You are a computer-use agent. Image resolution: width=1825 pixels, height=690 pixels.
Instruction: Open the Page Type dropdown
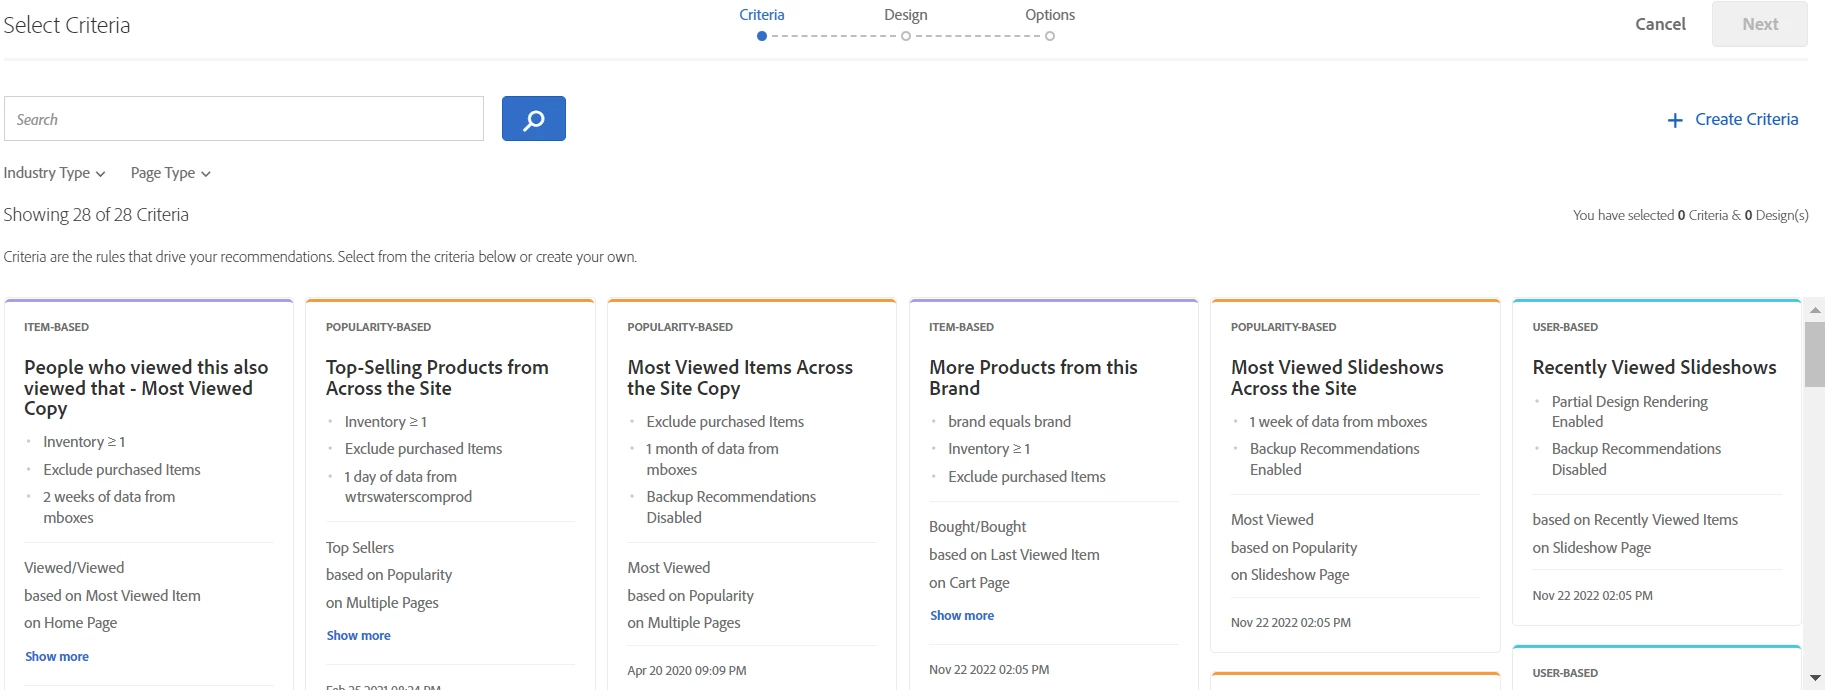tap(170, 173)
